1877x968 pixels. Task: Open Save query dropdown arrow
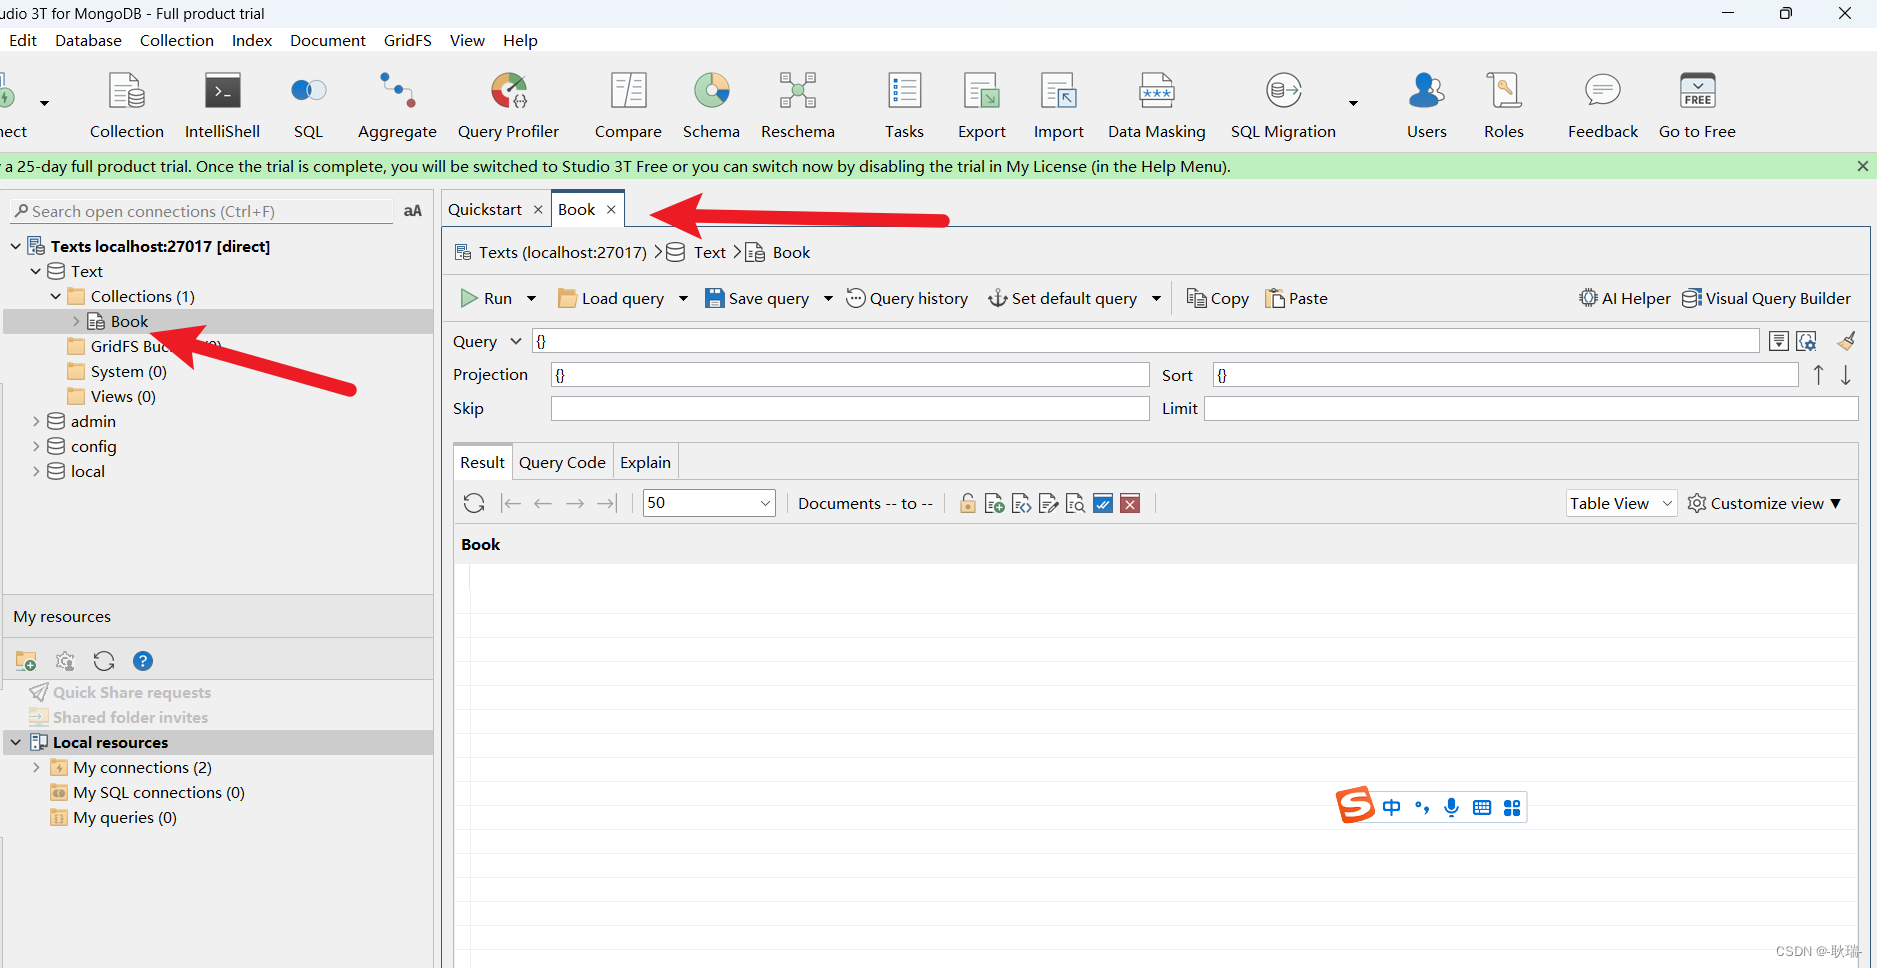tap(828, 298)
